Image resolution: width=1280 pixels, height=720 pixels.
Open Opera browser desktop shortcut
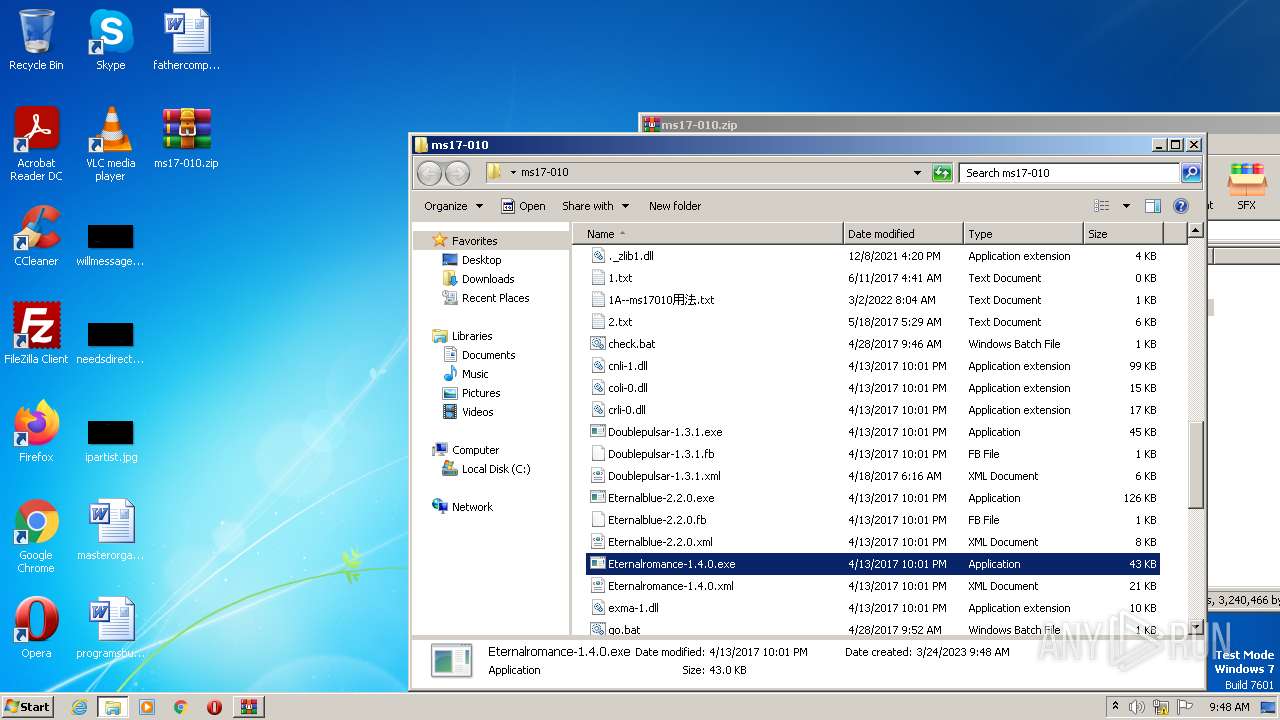(x=36, y=628)
